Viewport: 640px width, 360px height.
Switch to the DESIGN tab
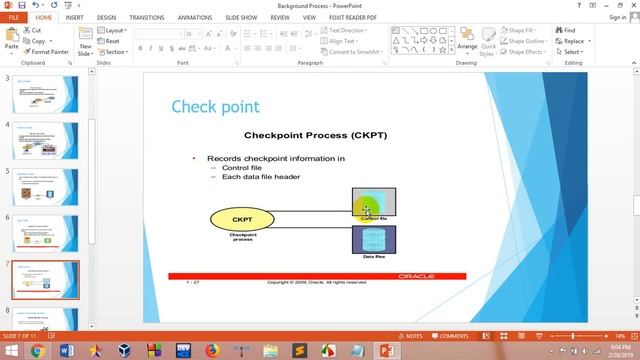coord(106,18)
